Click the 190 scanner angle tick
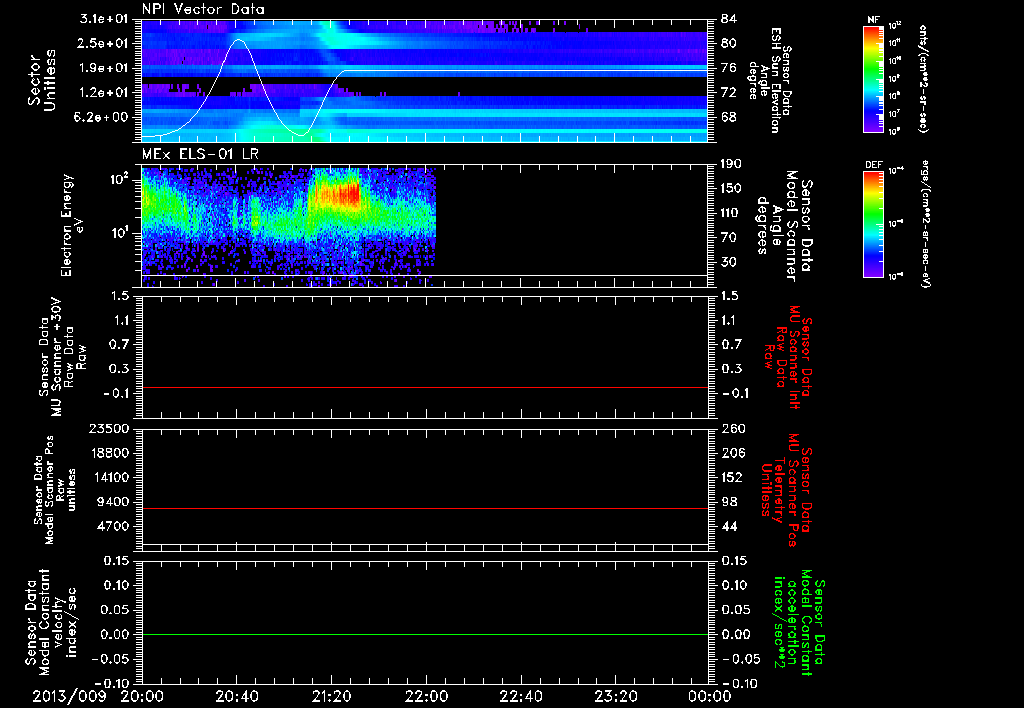This screenshot has width=1024, height=708. click(733, 164)
